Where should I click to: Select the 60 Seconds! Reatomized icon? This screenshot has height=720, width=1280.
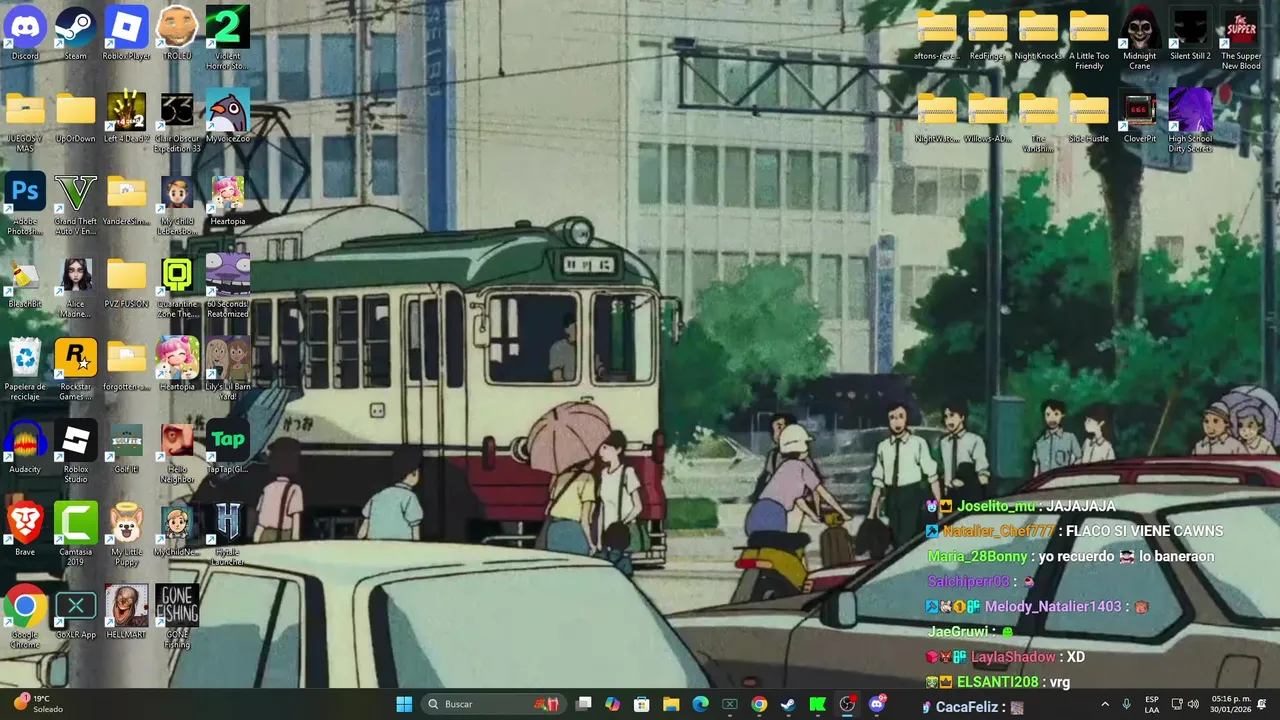[227, 288]
